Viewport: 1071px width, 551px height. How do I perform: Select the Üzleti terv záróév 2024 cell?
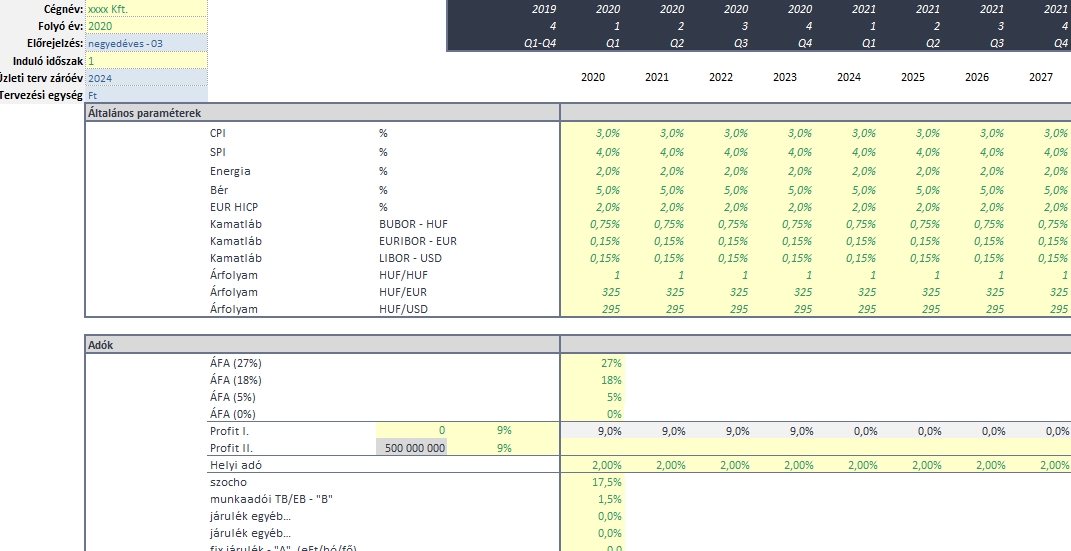pos(146,78)
